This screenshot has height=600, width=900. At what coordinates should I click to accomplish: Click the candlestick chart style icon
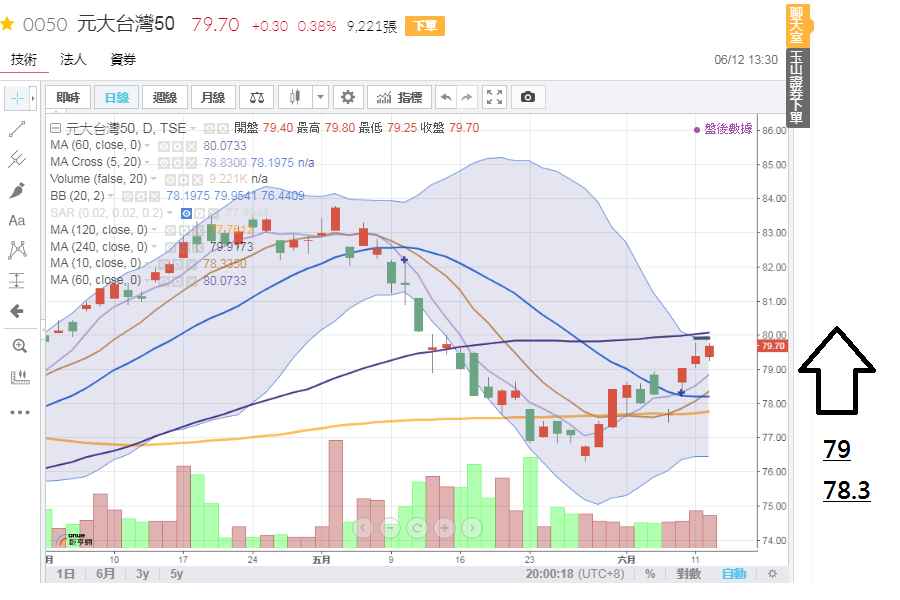(x=295, y=98)
